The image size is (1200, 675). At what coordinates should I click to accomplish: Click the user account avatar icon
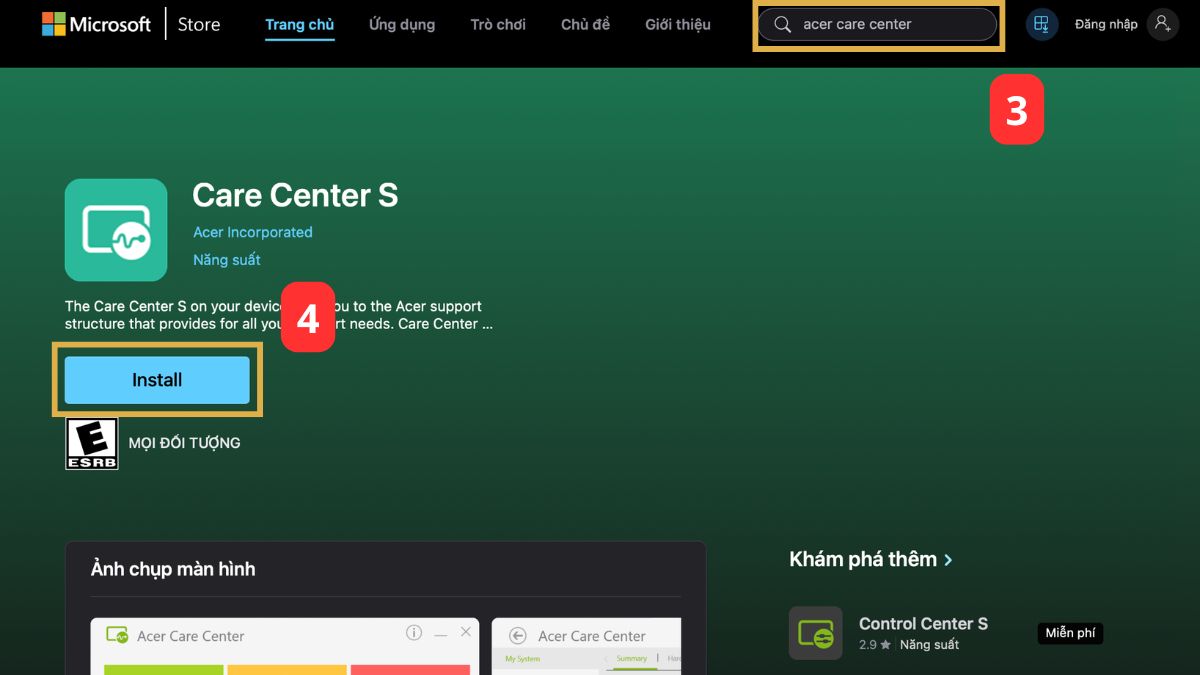pyautogui.click(x=1163, y=24)
